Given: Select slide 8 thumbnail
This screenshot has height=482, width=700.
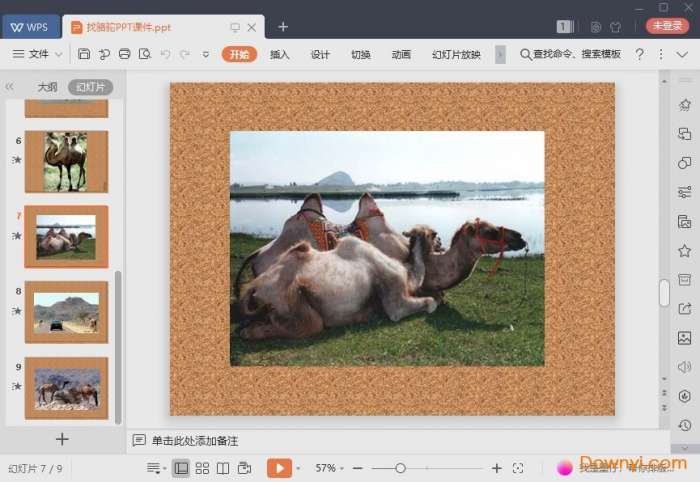Looking at the screenshot, I should (67, 312).
